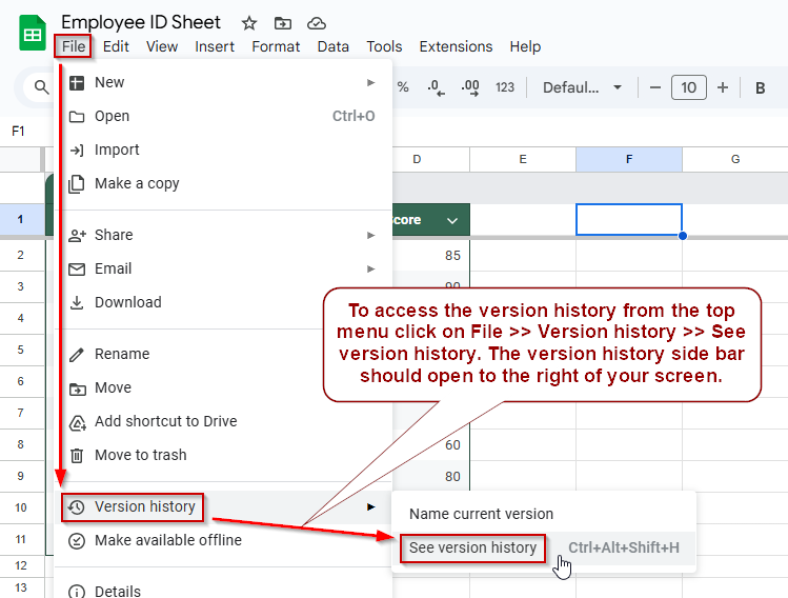Select column E header
The width and height of the screenshot is (788, 598).
[522, 159]
